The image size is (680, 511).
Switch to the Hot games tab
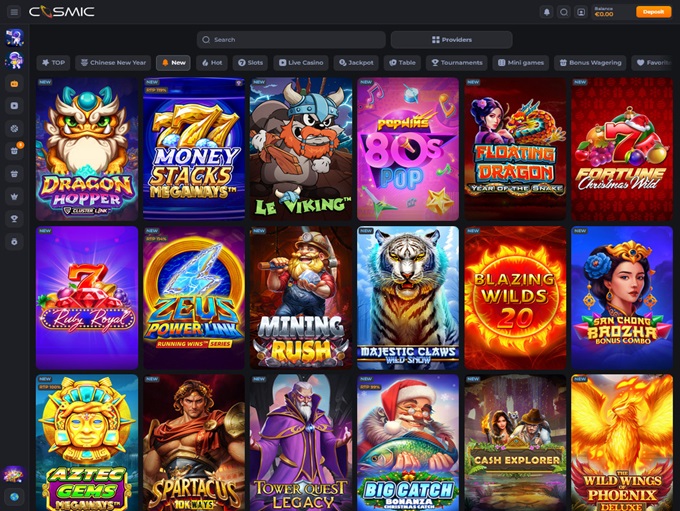tap(211, 62)
